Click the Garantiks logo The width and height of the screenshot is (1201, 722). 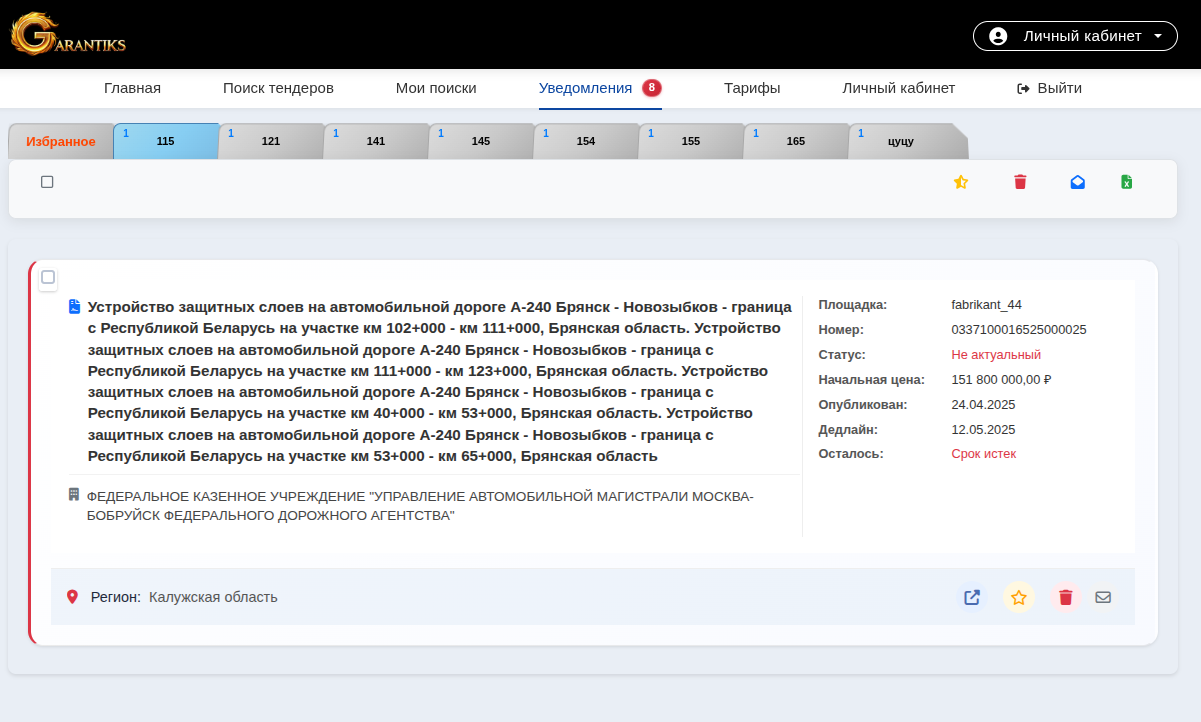67,35
